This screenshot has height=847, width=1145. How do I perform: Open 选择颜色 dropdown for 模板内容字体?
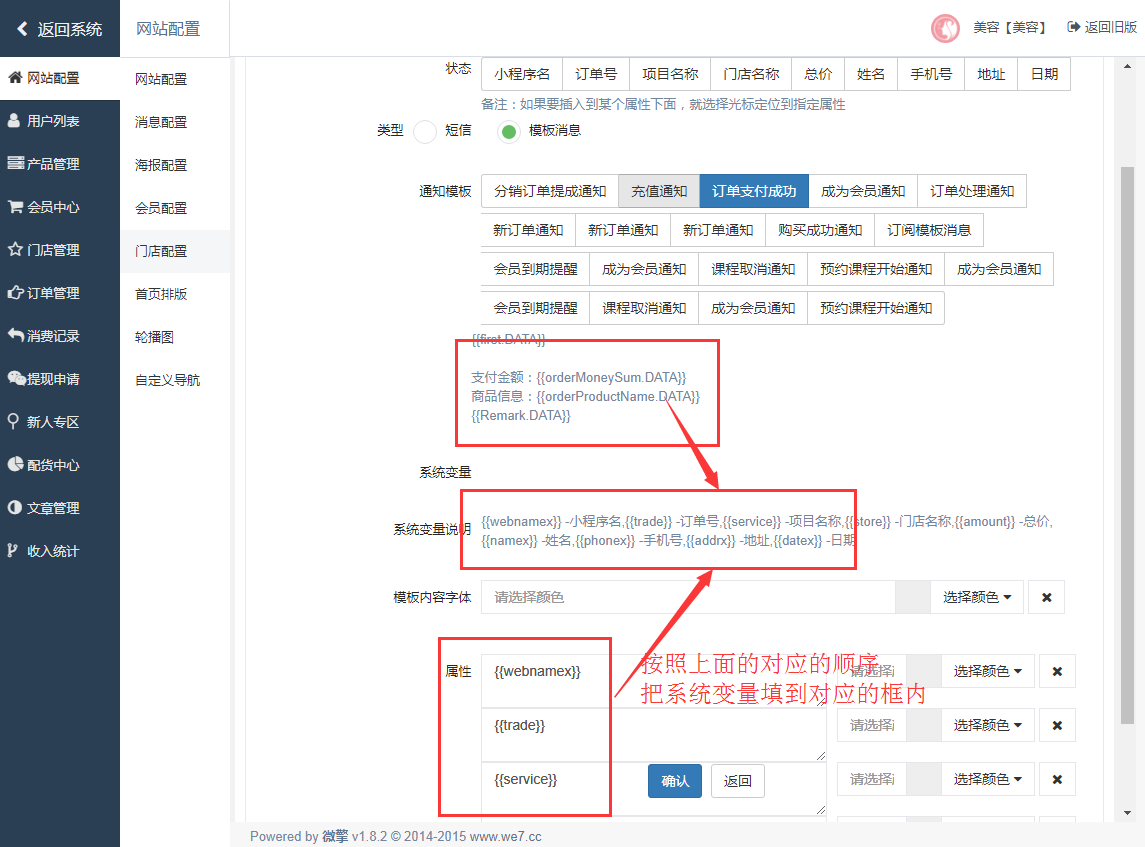point(976,597)
